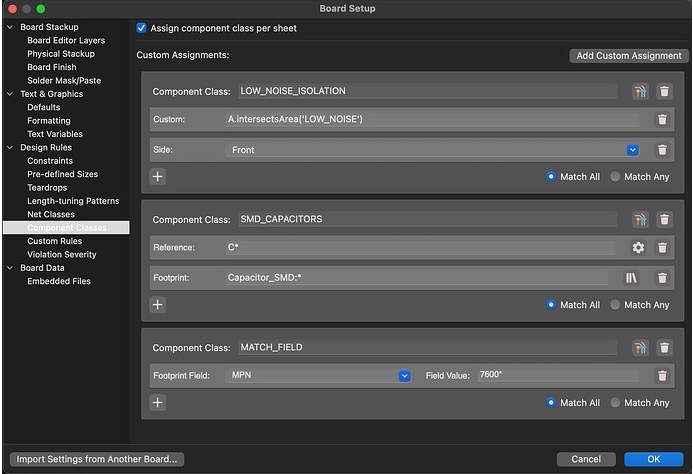The image size is (693, 474).
Task: Add condition to MATCH_FIELD class with plus
Action: [158, 403]
